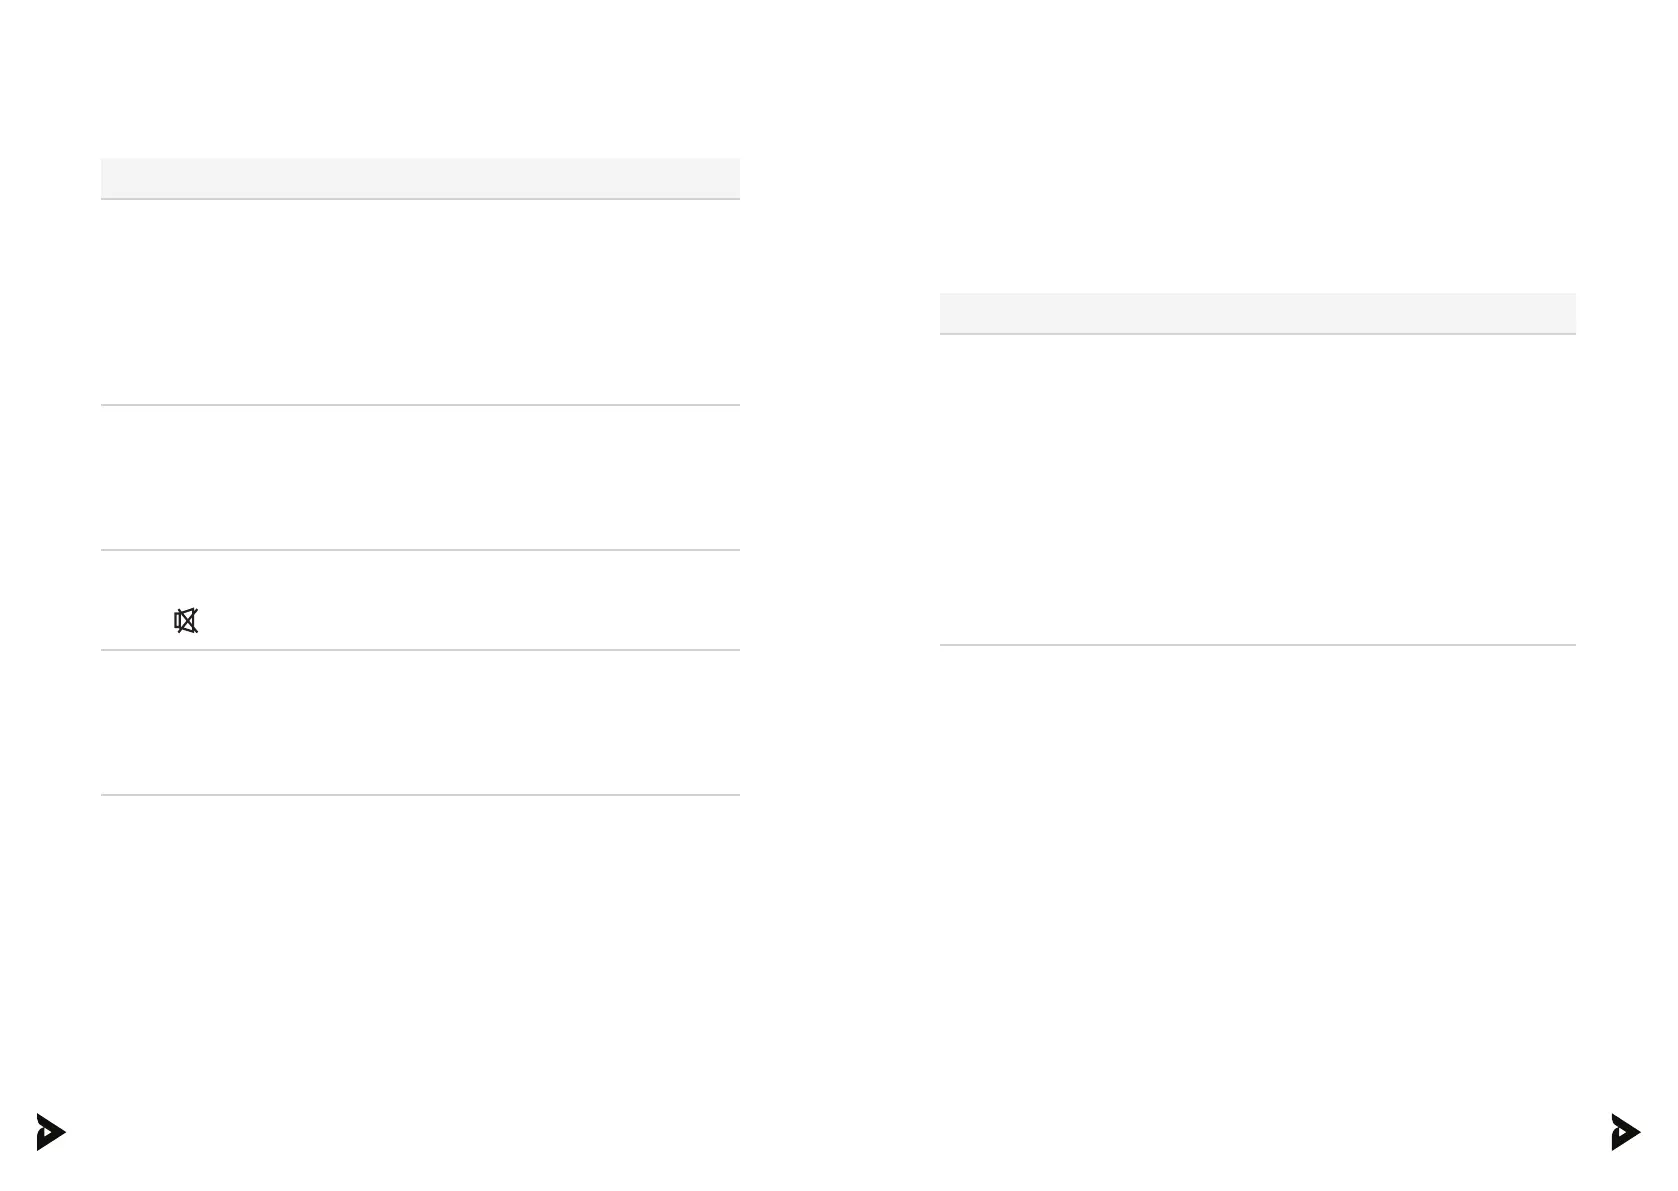The height and width of the screenshot is (1191, 1678).
Task: Click the gray header bar of the right table
Action: 1257,313
